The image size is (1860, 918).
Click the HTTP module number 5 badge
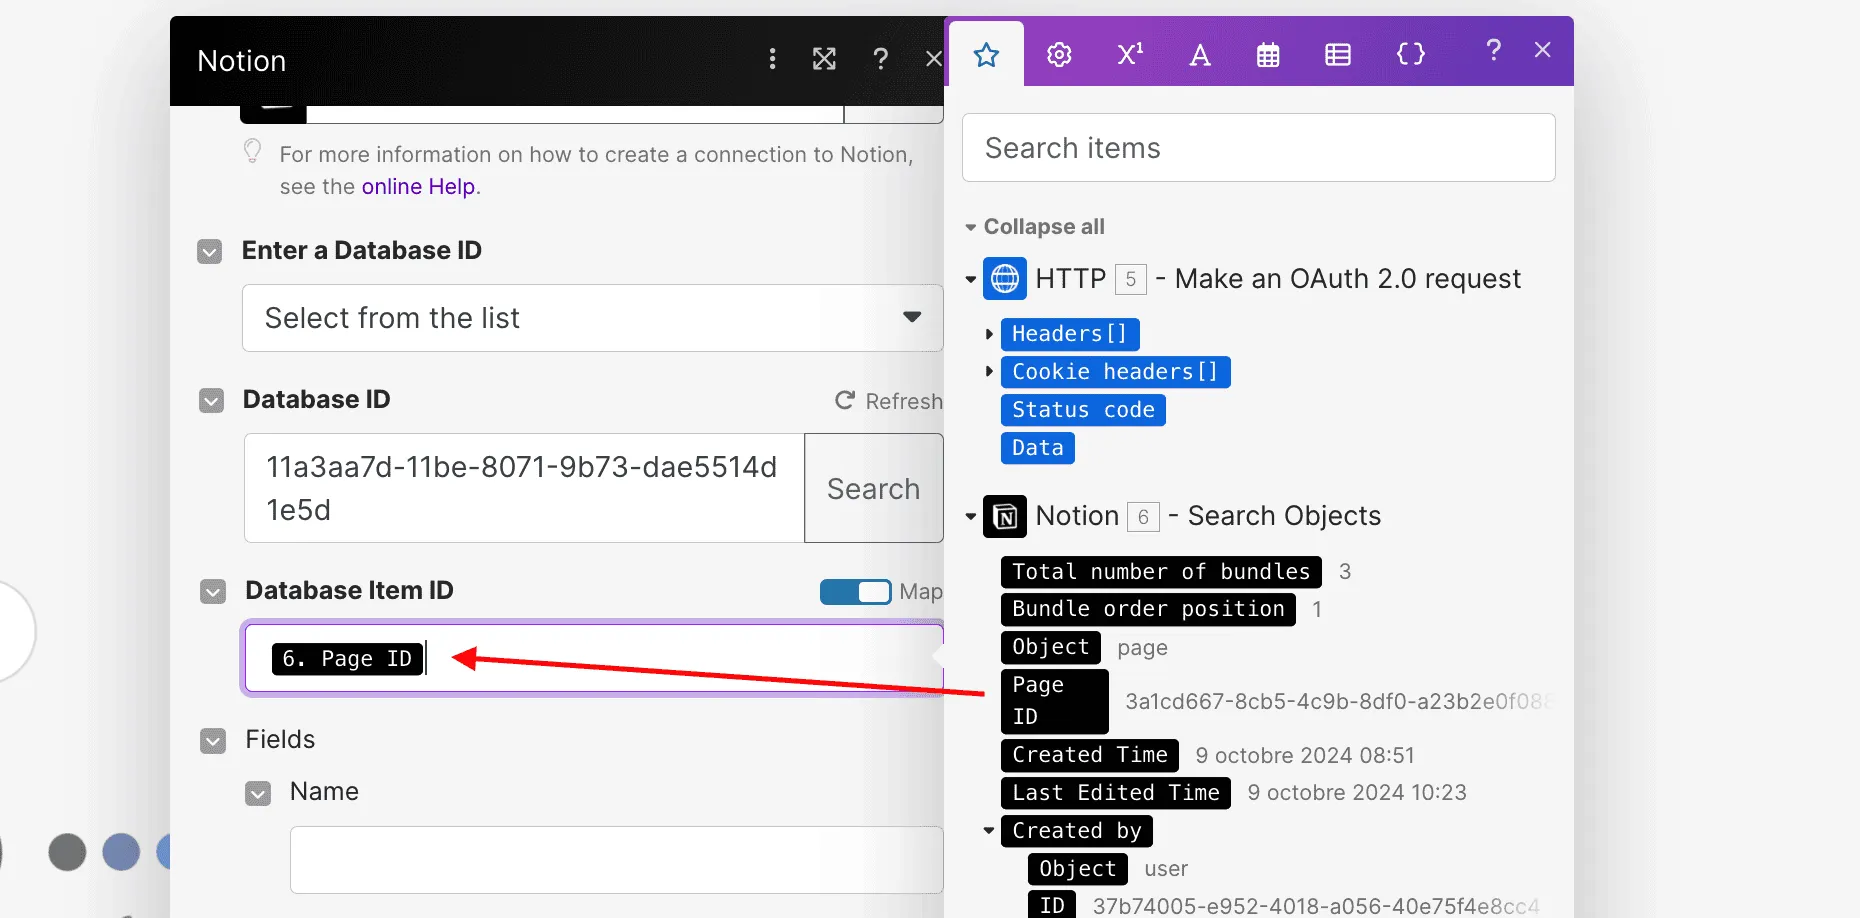pos(1130,279)
